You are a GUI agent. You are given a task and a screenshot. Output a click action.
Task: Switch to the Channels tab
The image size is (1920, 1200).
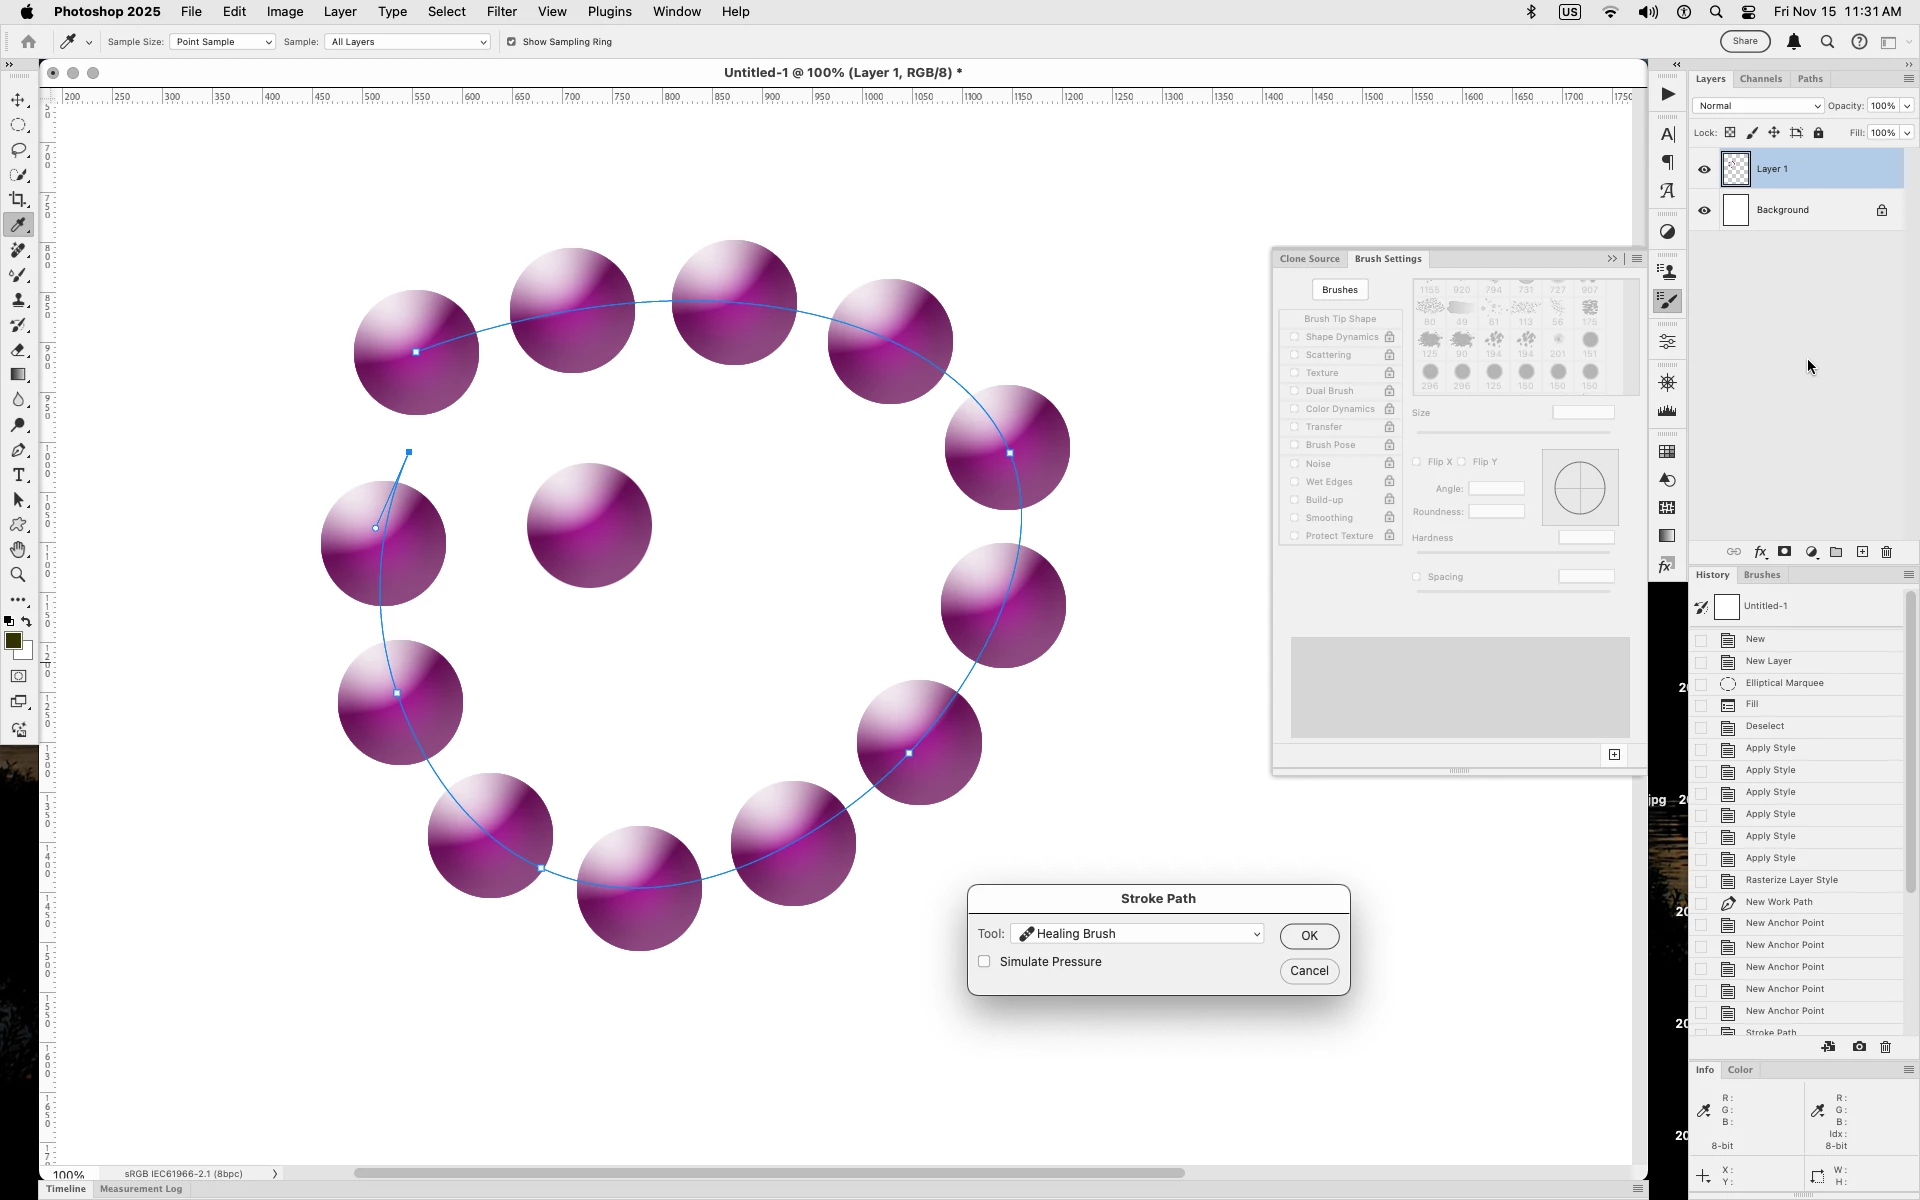(1760, 79)
